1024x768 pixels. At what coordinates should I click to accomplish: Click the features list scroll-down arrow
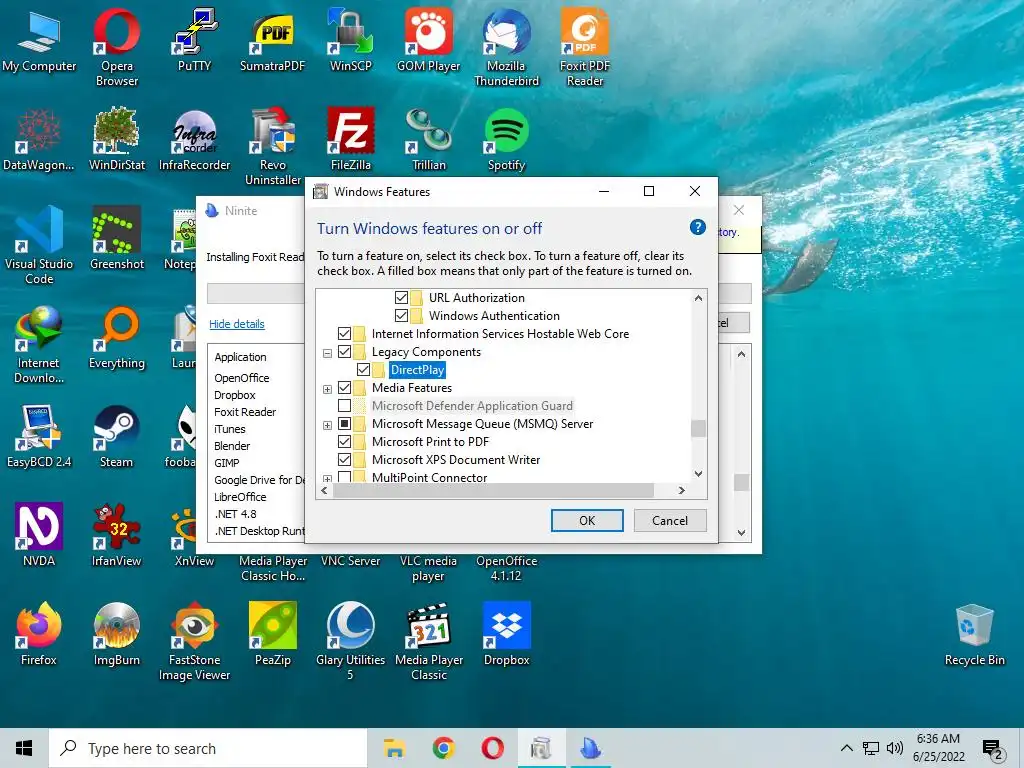[x=698, y=473]
